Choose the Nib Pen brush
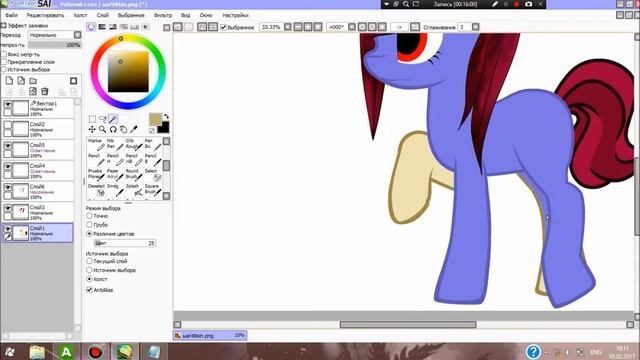The height and width of the screenshot is (360, 640). [x=115, y=144]
